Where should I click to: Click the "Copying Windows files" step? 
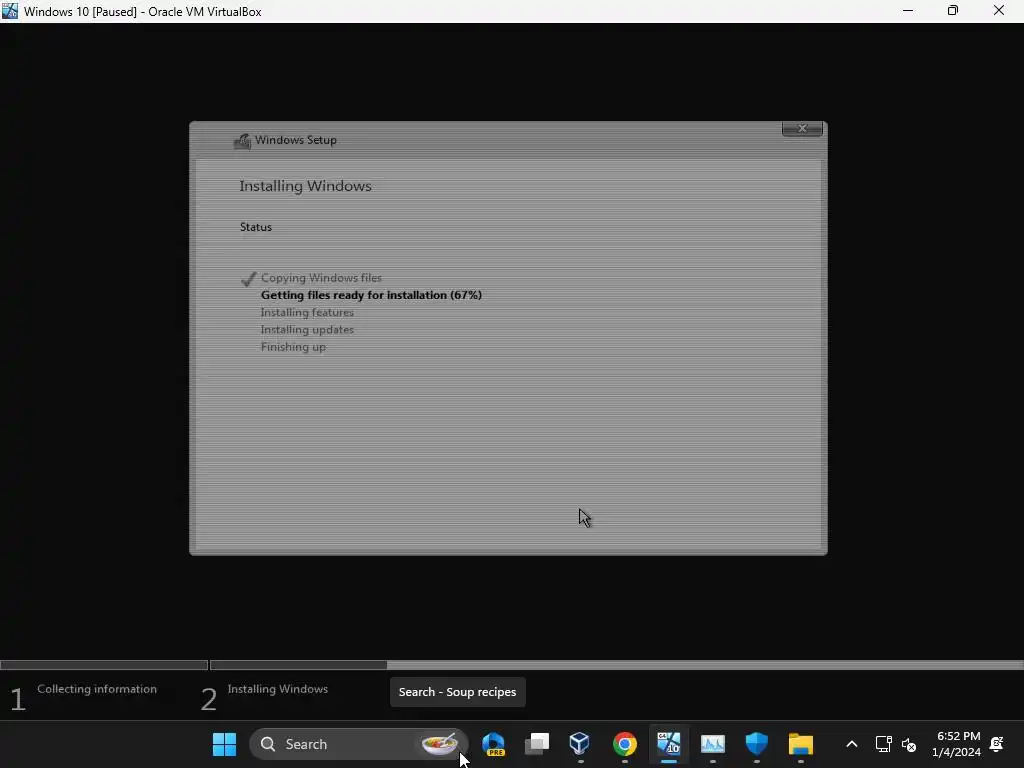[321, 278]
